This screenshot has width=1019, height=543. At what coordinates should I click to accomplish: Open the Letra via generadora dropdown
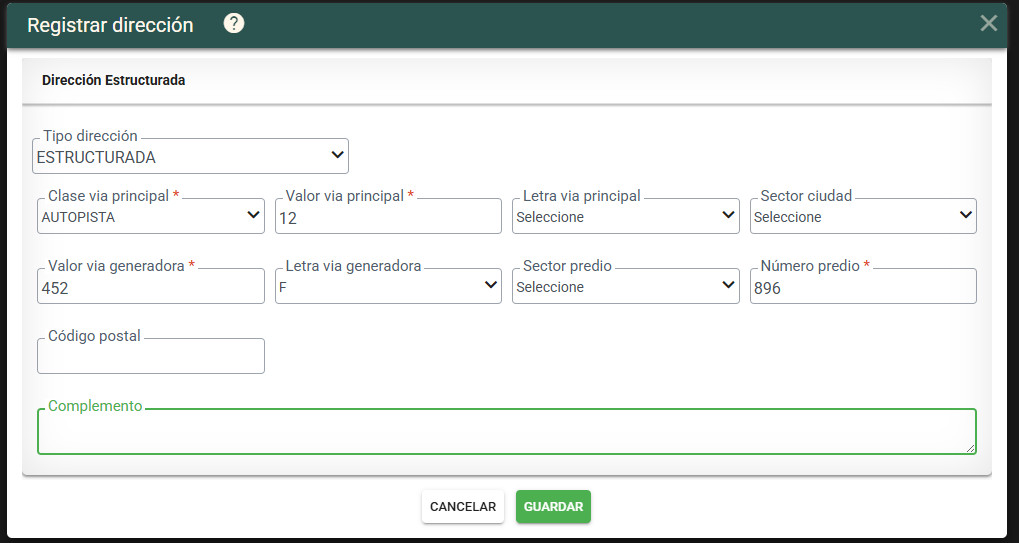click(389, 286)
